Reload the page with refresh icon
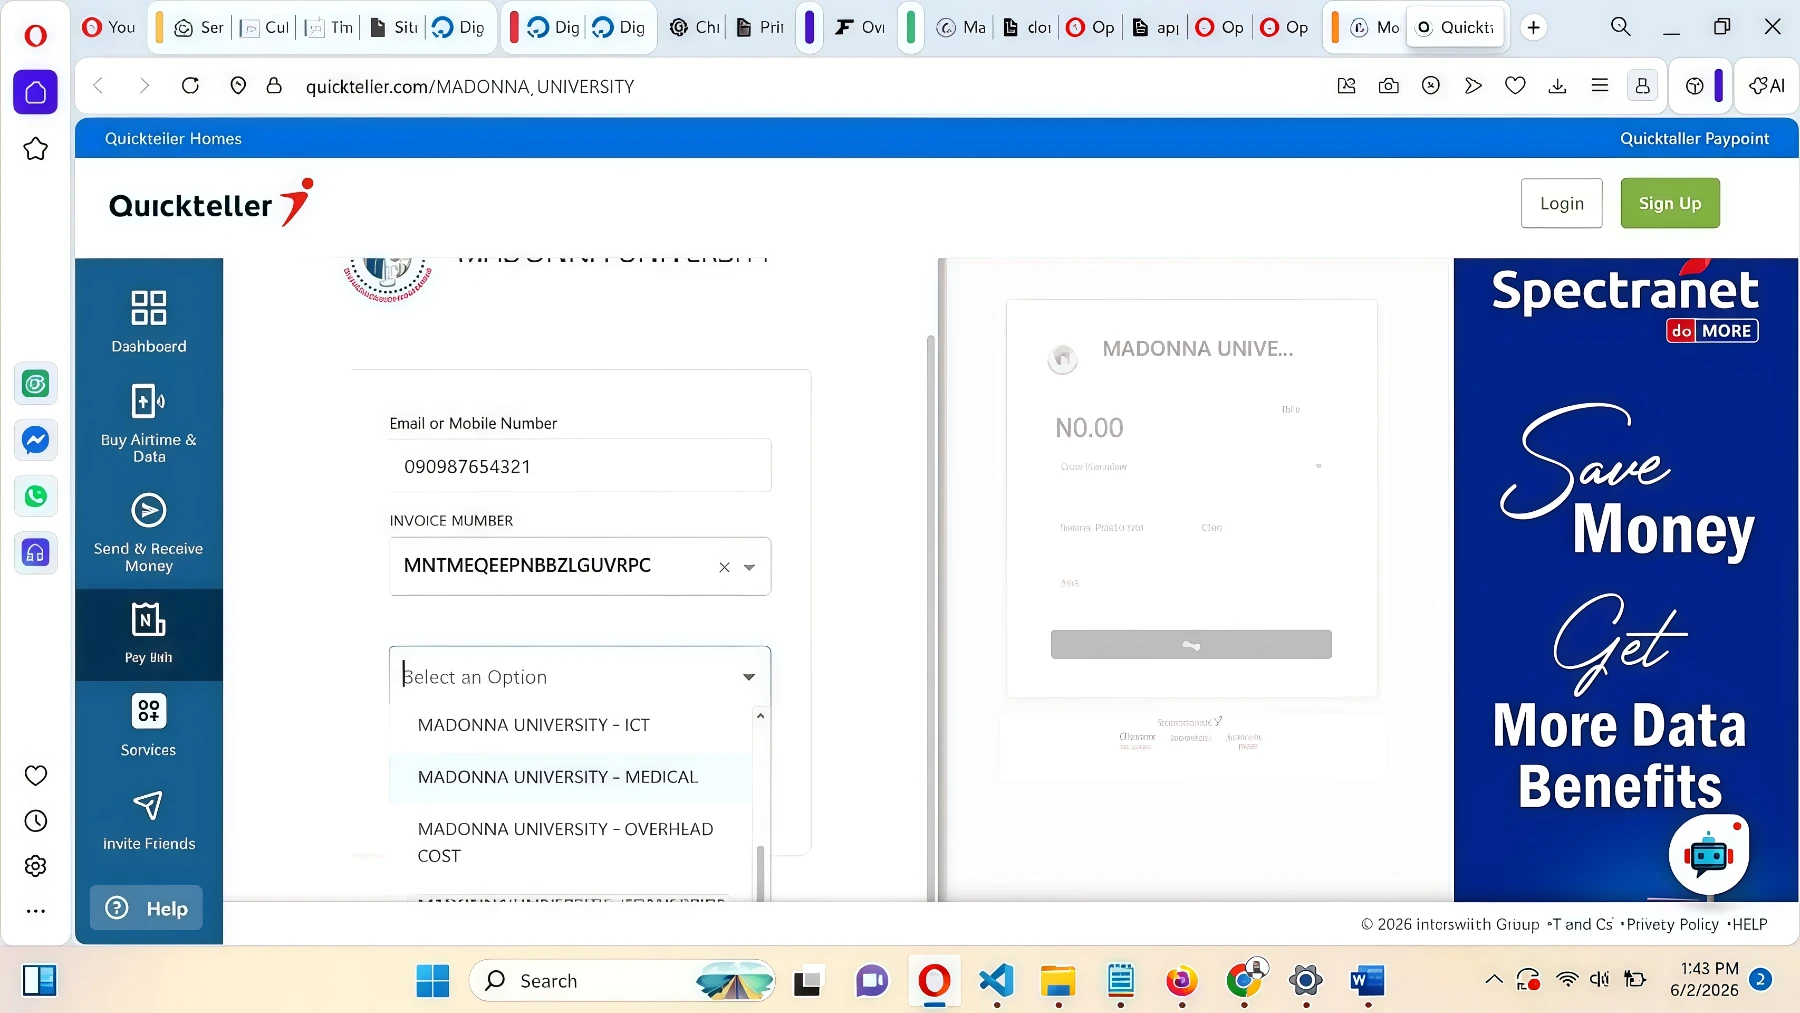Screen dimensions: 1800x1013 click(x=190, y=86)
